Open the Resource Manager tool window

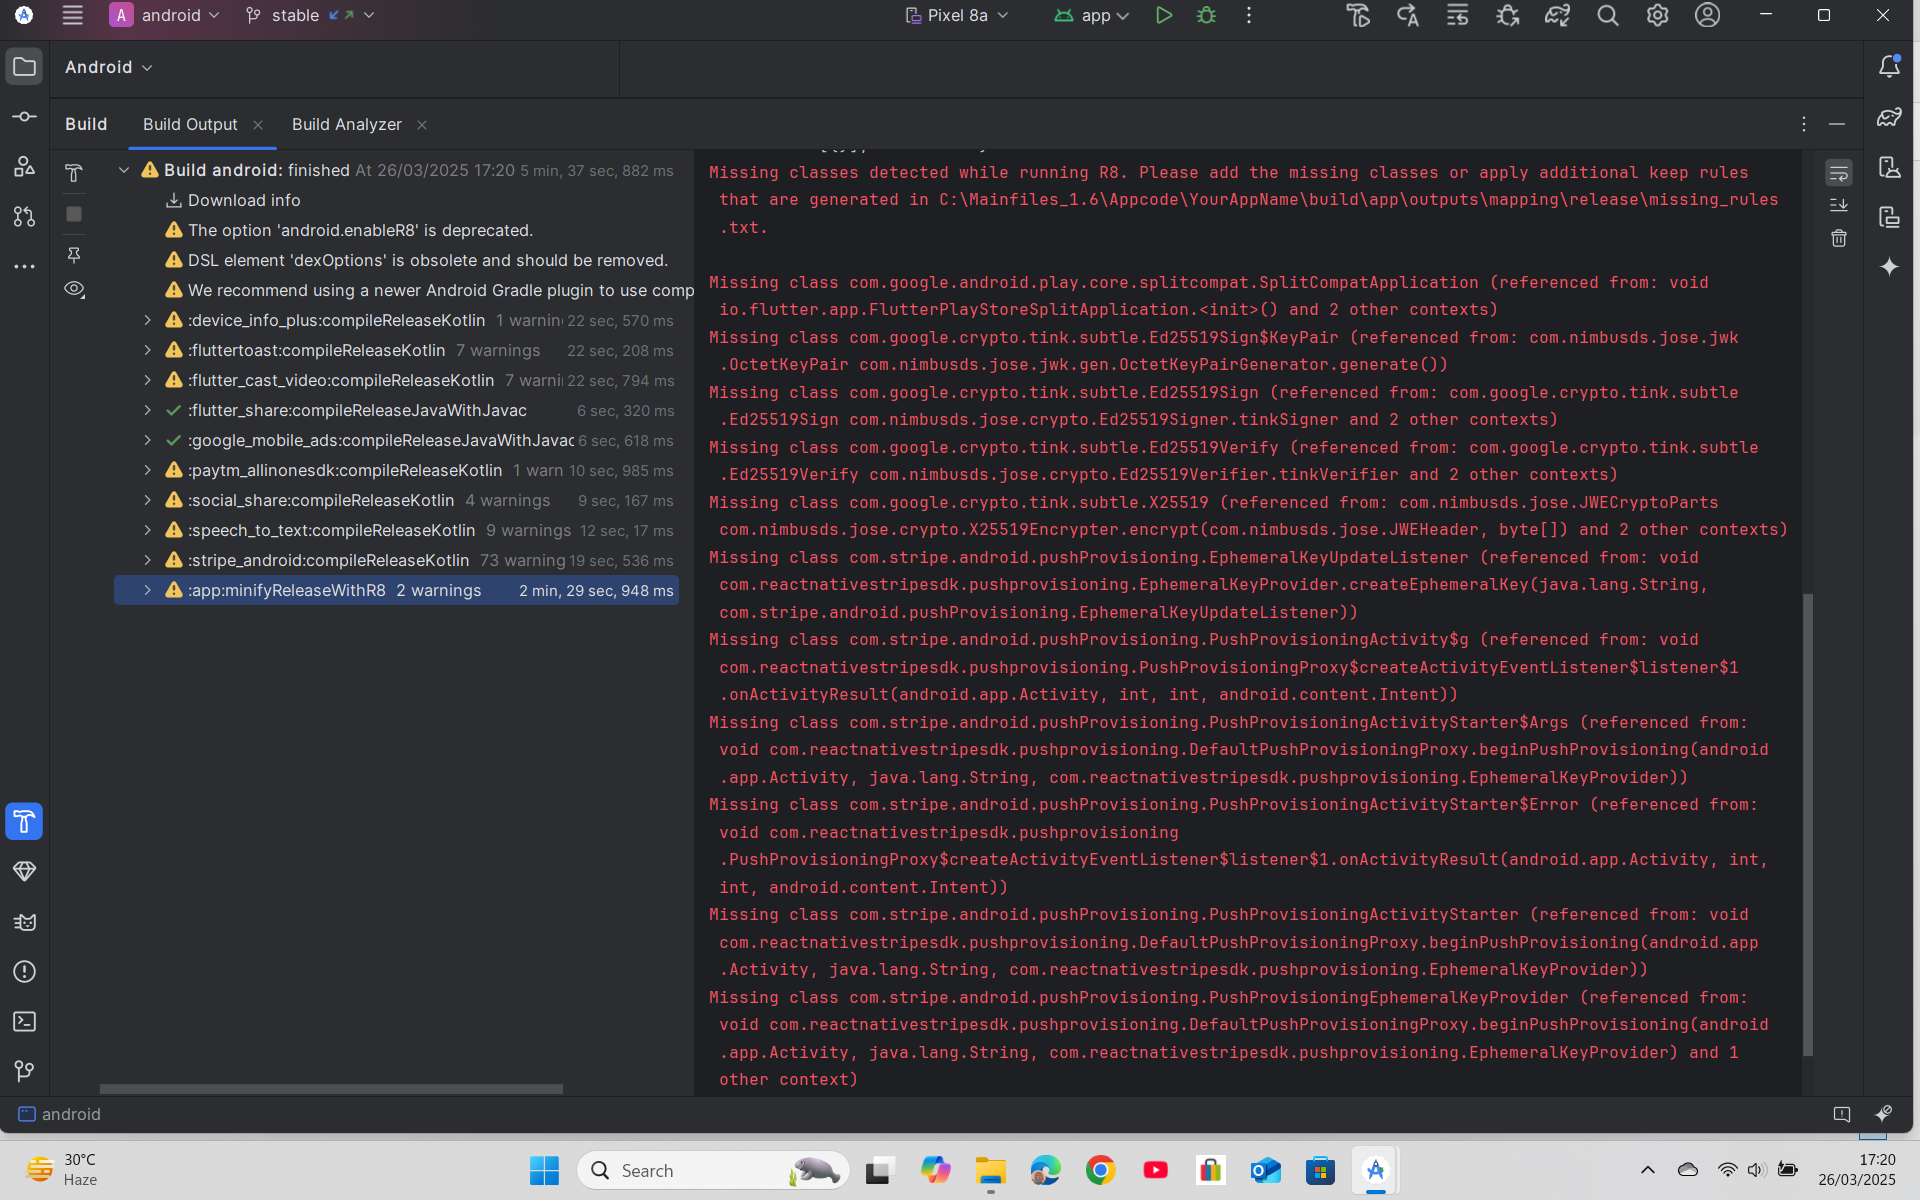click(24, 166)
